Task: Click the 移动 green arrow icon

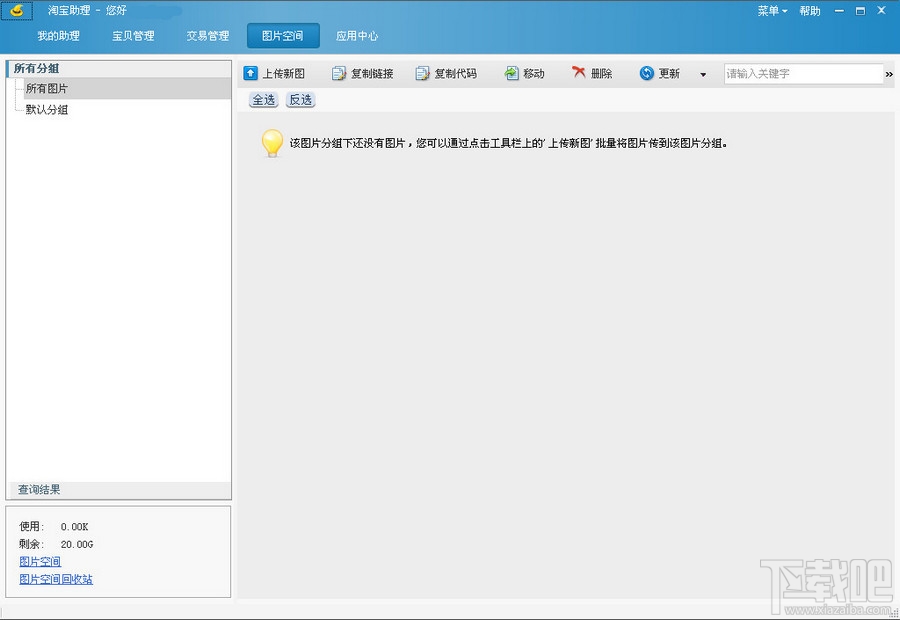Action: coord(511,73)
